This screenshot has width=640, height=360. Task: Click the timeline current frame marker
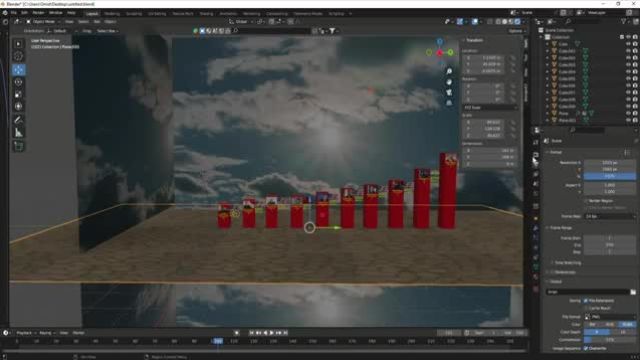[x=218, y=340]
